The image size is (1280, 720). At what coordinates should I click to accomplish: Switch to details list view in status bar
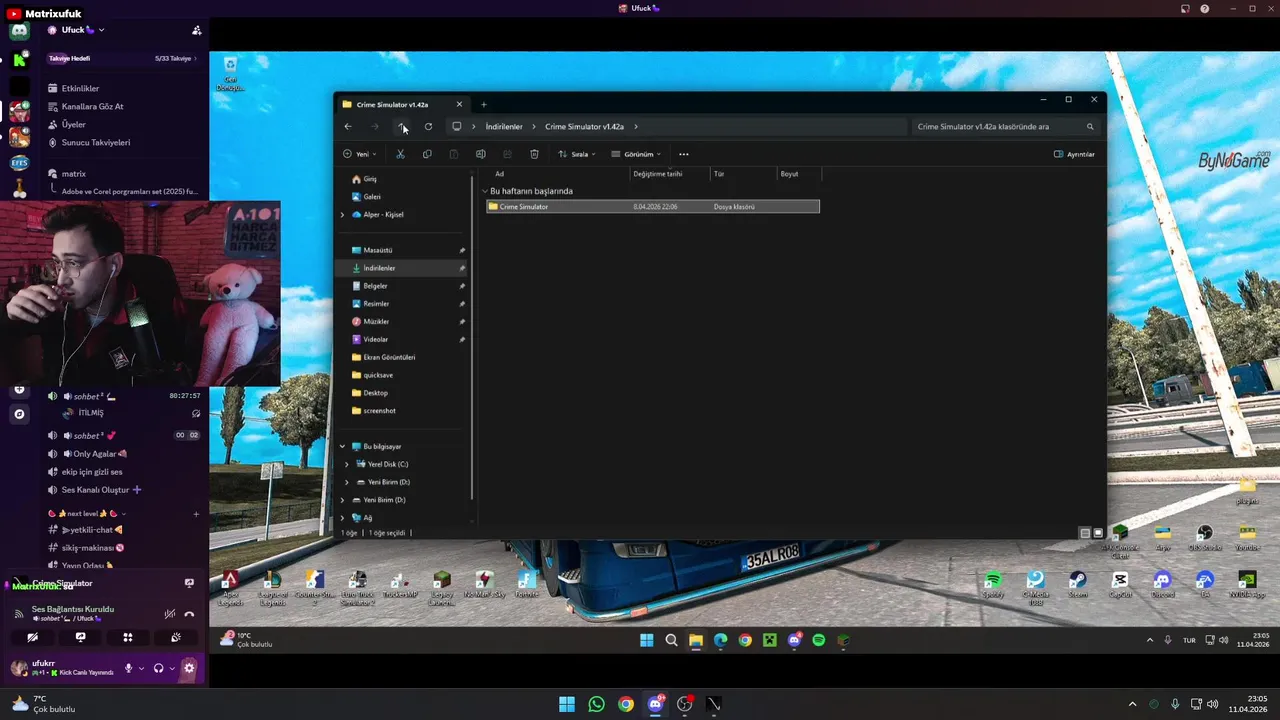tap(1085, 533)
